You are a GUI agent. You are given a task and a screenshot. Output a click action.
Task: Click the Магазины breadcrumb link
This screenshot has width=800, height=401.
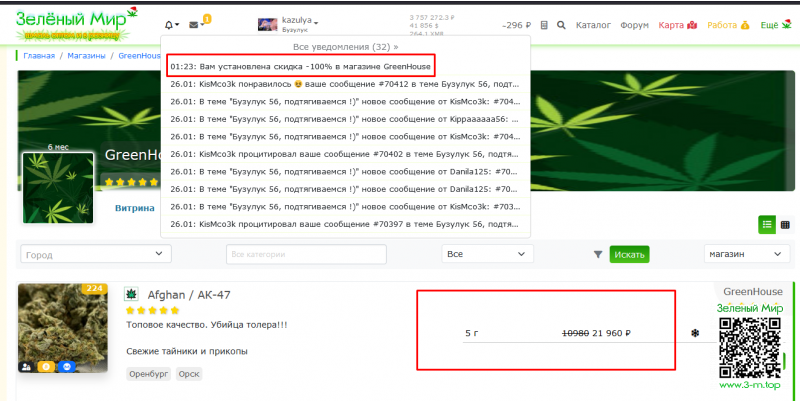87,57
